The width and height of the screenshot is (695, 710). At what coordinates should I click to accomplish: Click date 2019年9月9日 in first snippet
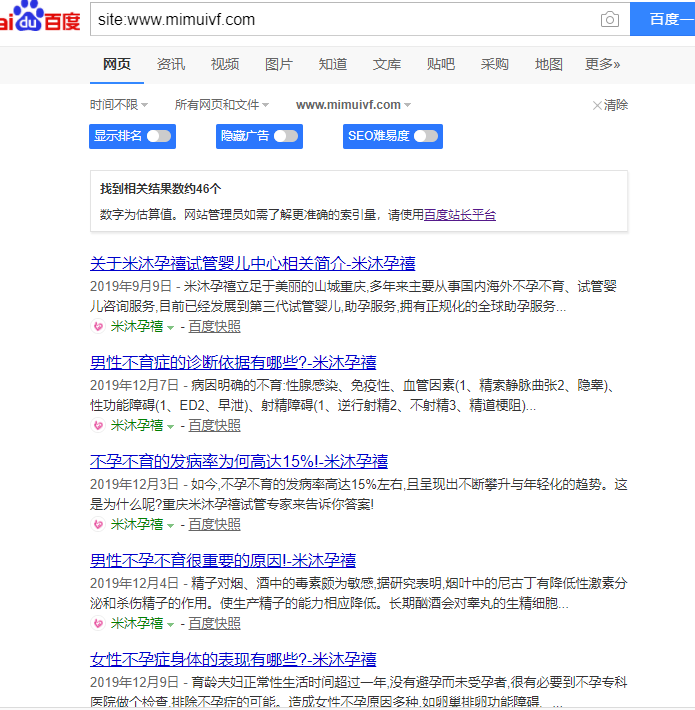click(130, 286)
